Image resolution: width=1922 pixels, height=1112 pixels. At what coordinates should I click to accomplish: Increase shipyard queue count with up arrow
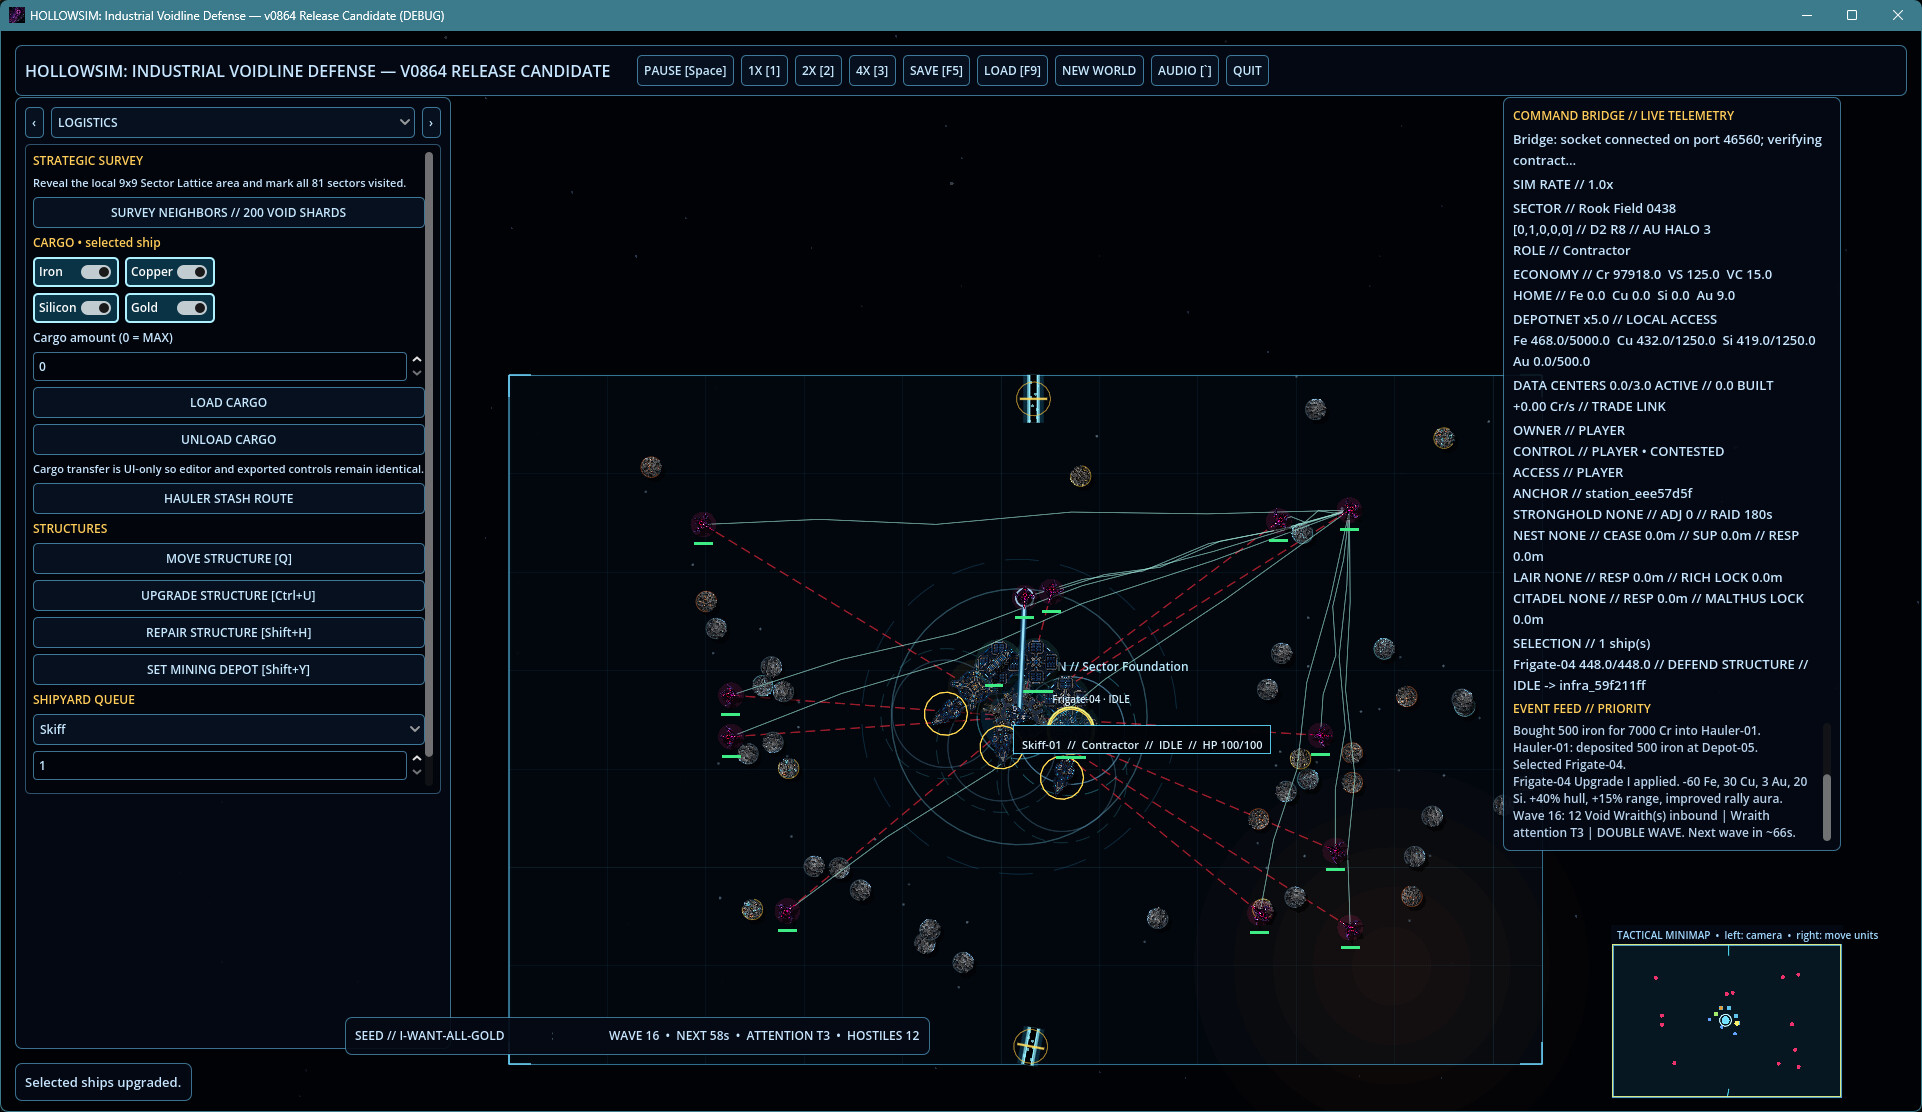tap(417, 758)
